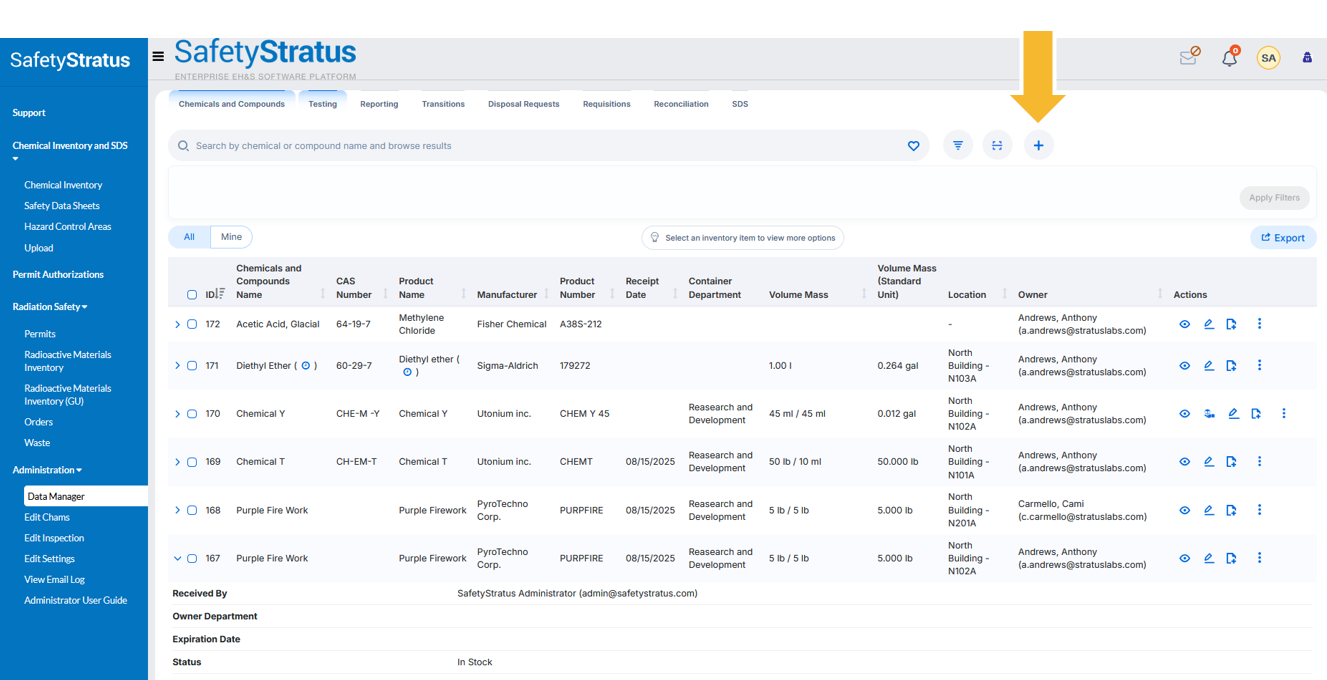Open more options for Chemical Y row
Viewport: 1327px width, 680px height.
[1284, 414]
